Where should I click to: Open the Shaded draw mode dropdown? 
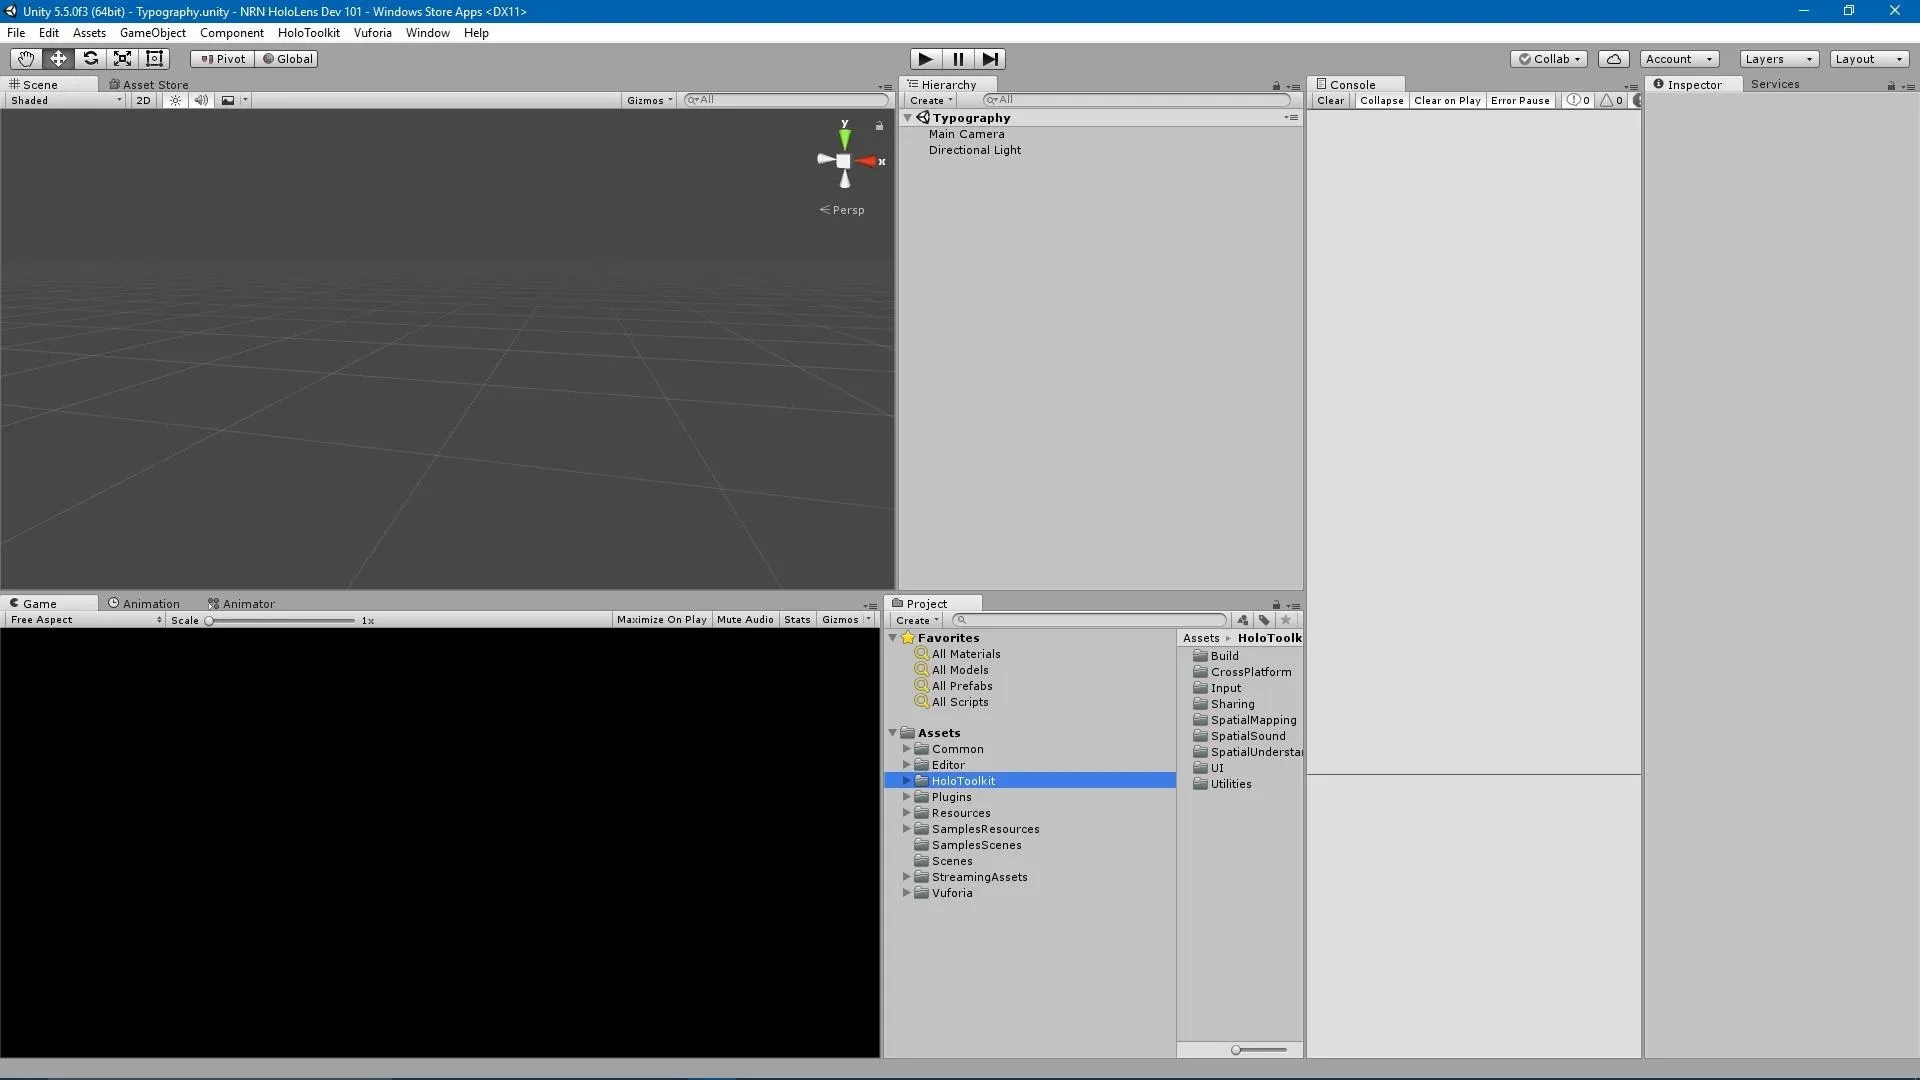66,100
